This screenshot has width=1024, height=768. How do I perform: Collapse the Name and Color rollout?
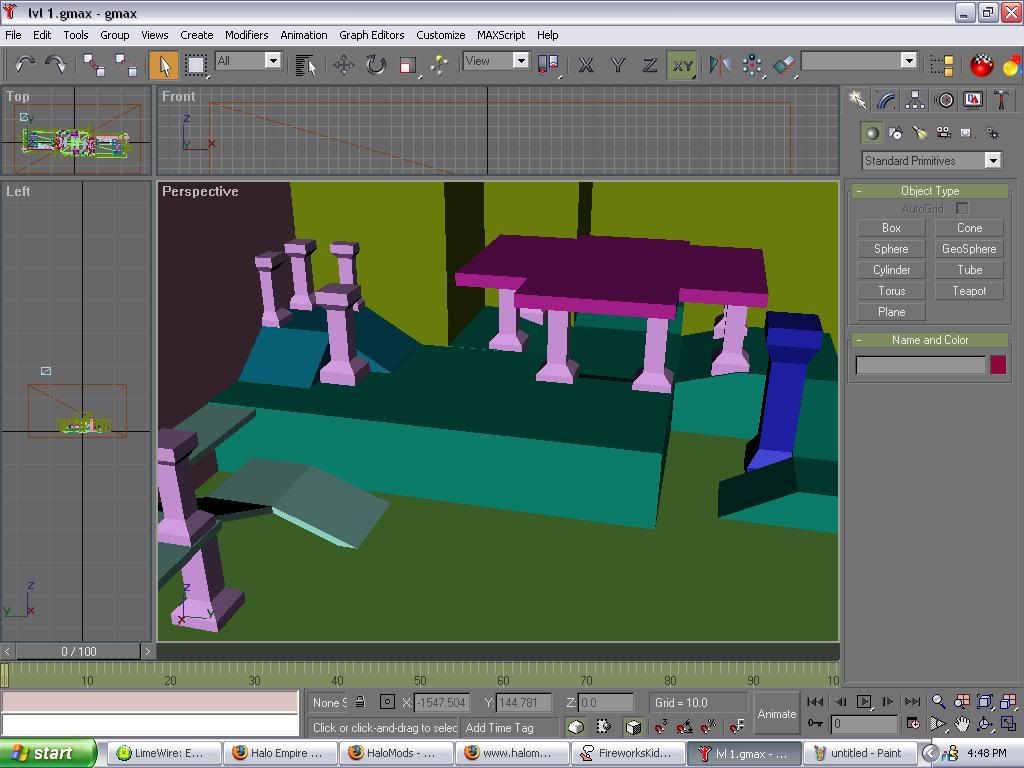[x=930, y=340]
